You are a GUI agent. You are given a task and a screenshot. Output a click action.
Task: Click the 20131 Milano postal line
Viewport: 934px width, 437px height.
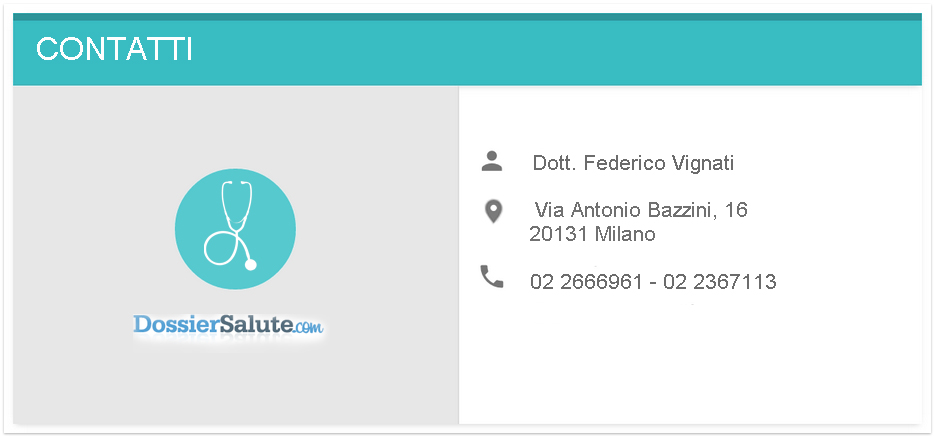[x=592, y=235]
